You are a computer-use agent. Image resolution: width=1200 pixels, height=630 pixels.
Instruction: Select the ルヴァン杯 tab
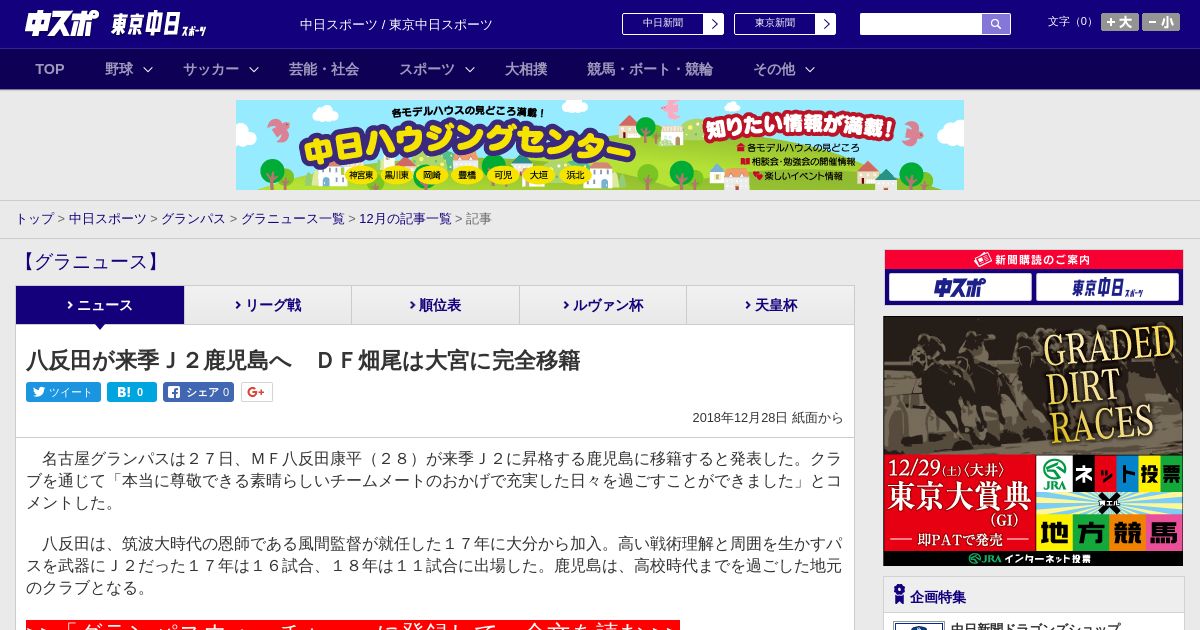pyautogui.click(x=603, y=305)
